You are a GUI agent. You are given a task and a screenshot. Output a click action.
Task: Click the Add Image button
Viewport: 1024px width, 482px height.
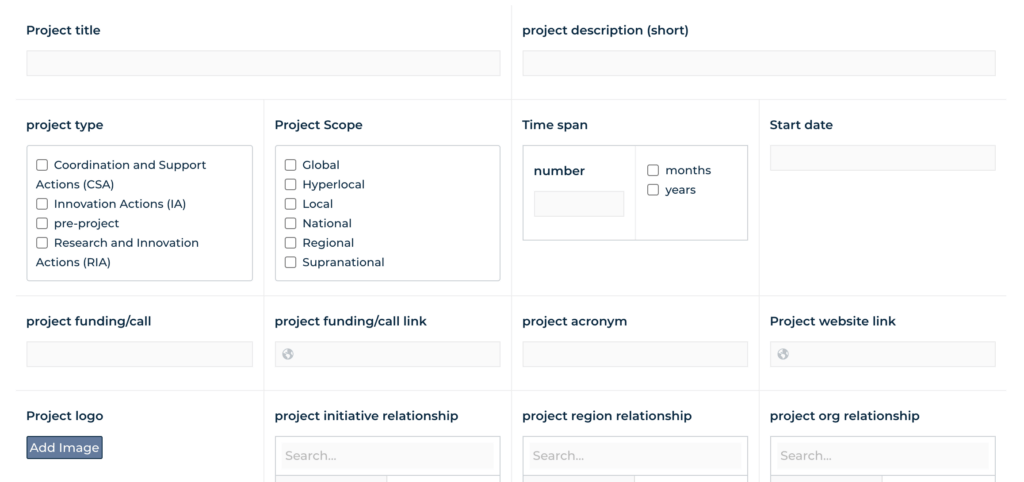(x=65, y=447)
